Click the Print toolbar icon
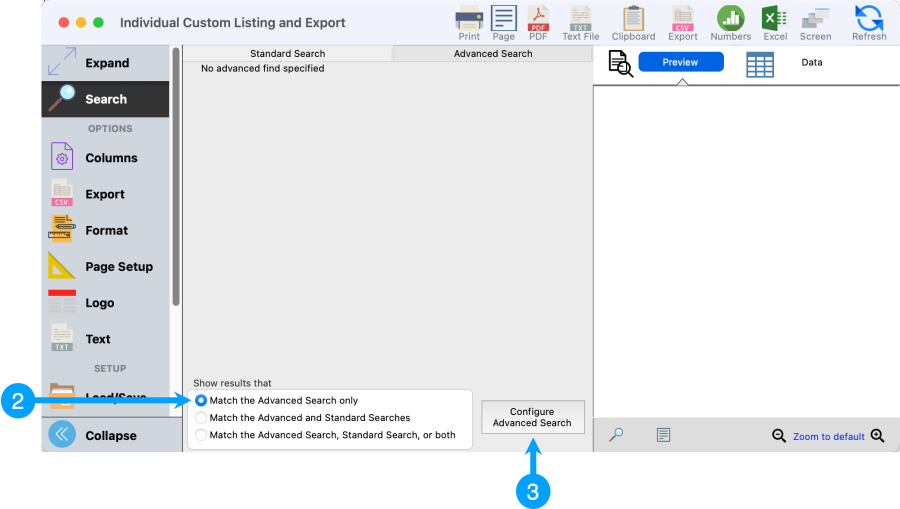Viewport: 900px width, 509px height. point(469,21)
